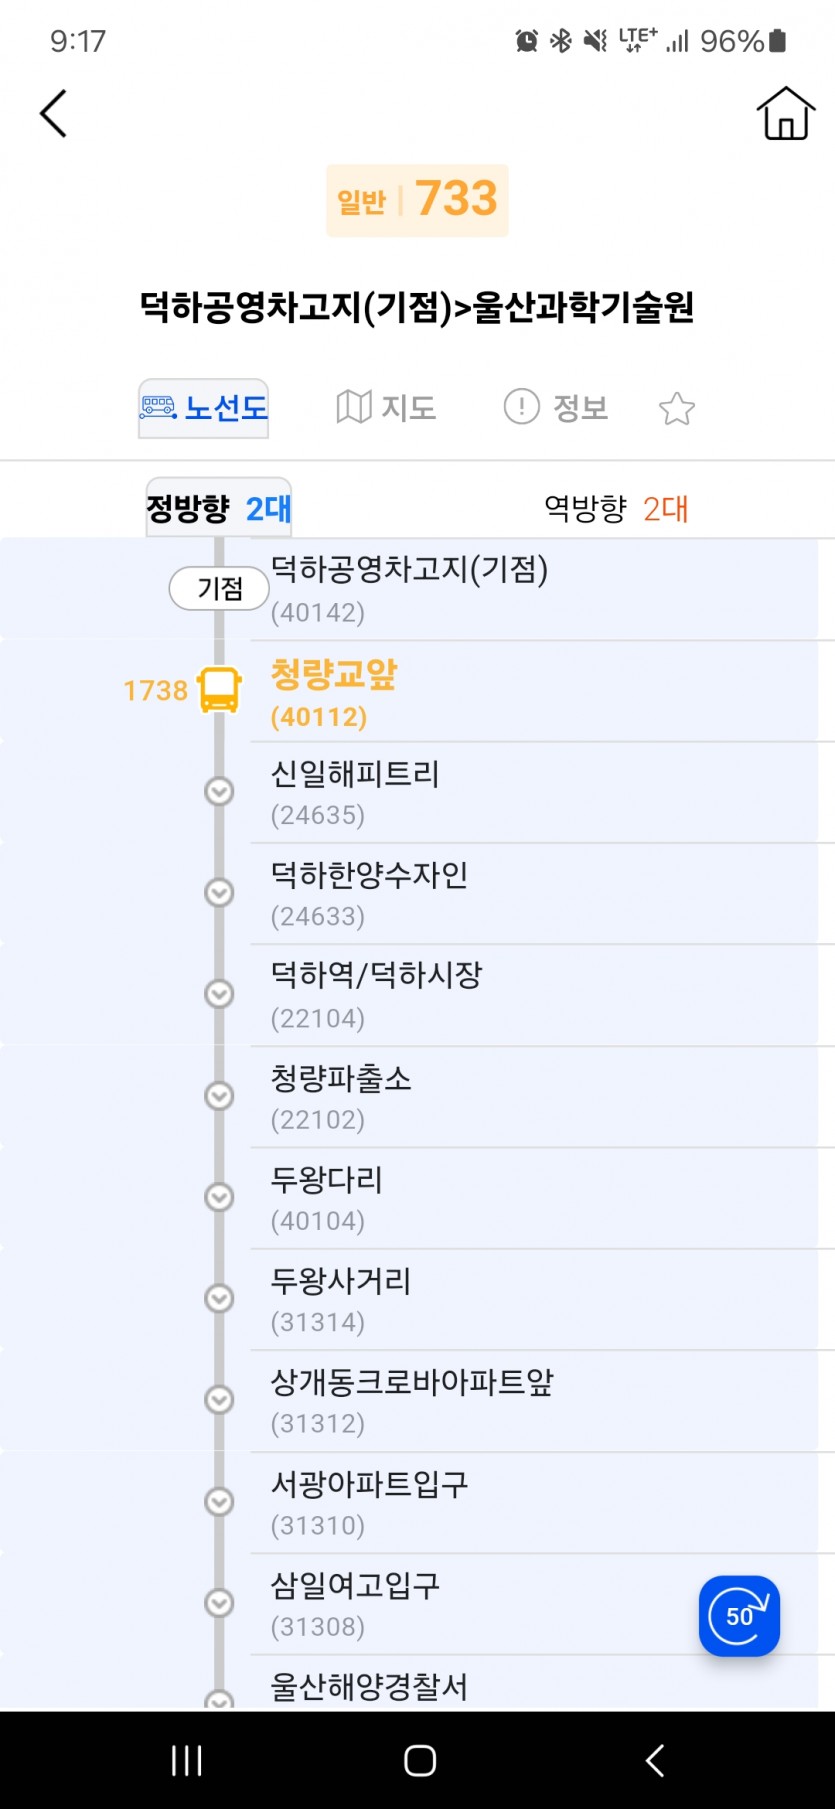Expand the 덕하한양수자인 stop chevron
Viewport: 835px width, 1809px height.
[219, 893]
